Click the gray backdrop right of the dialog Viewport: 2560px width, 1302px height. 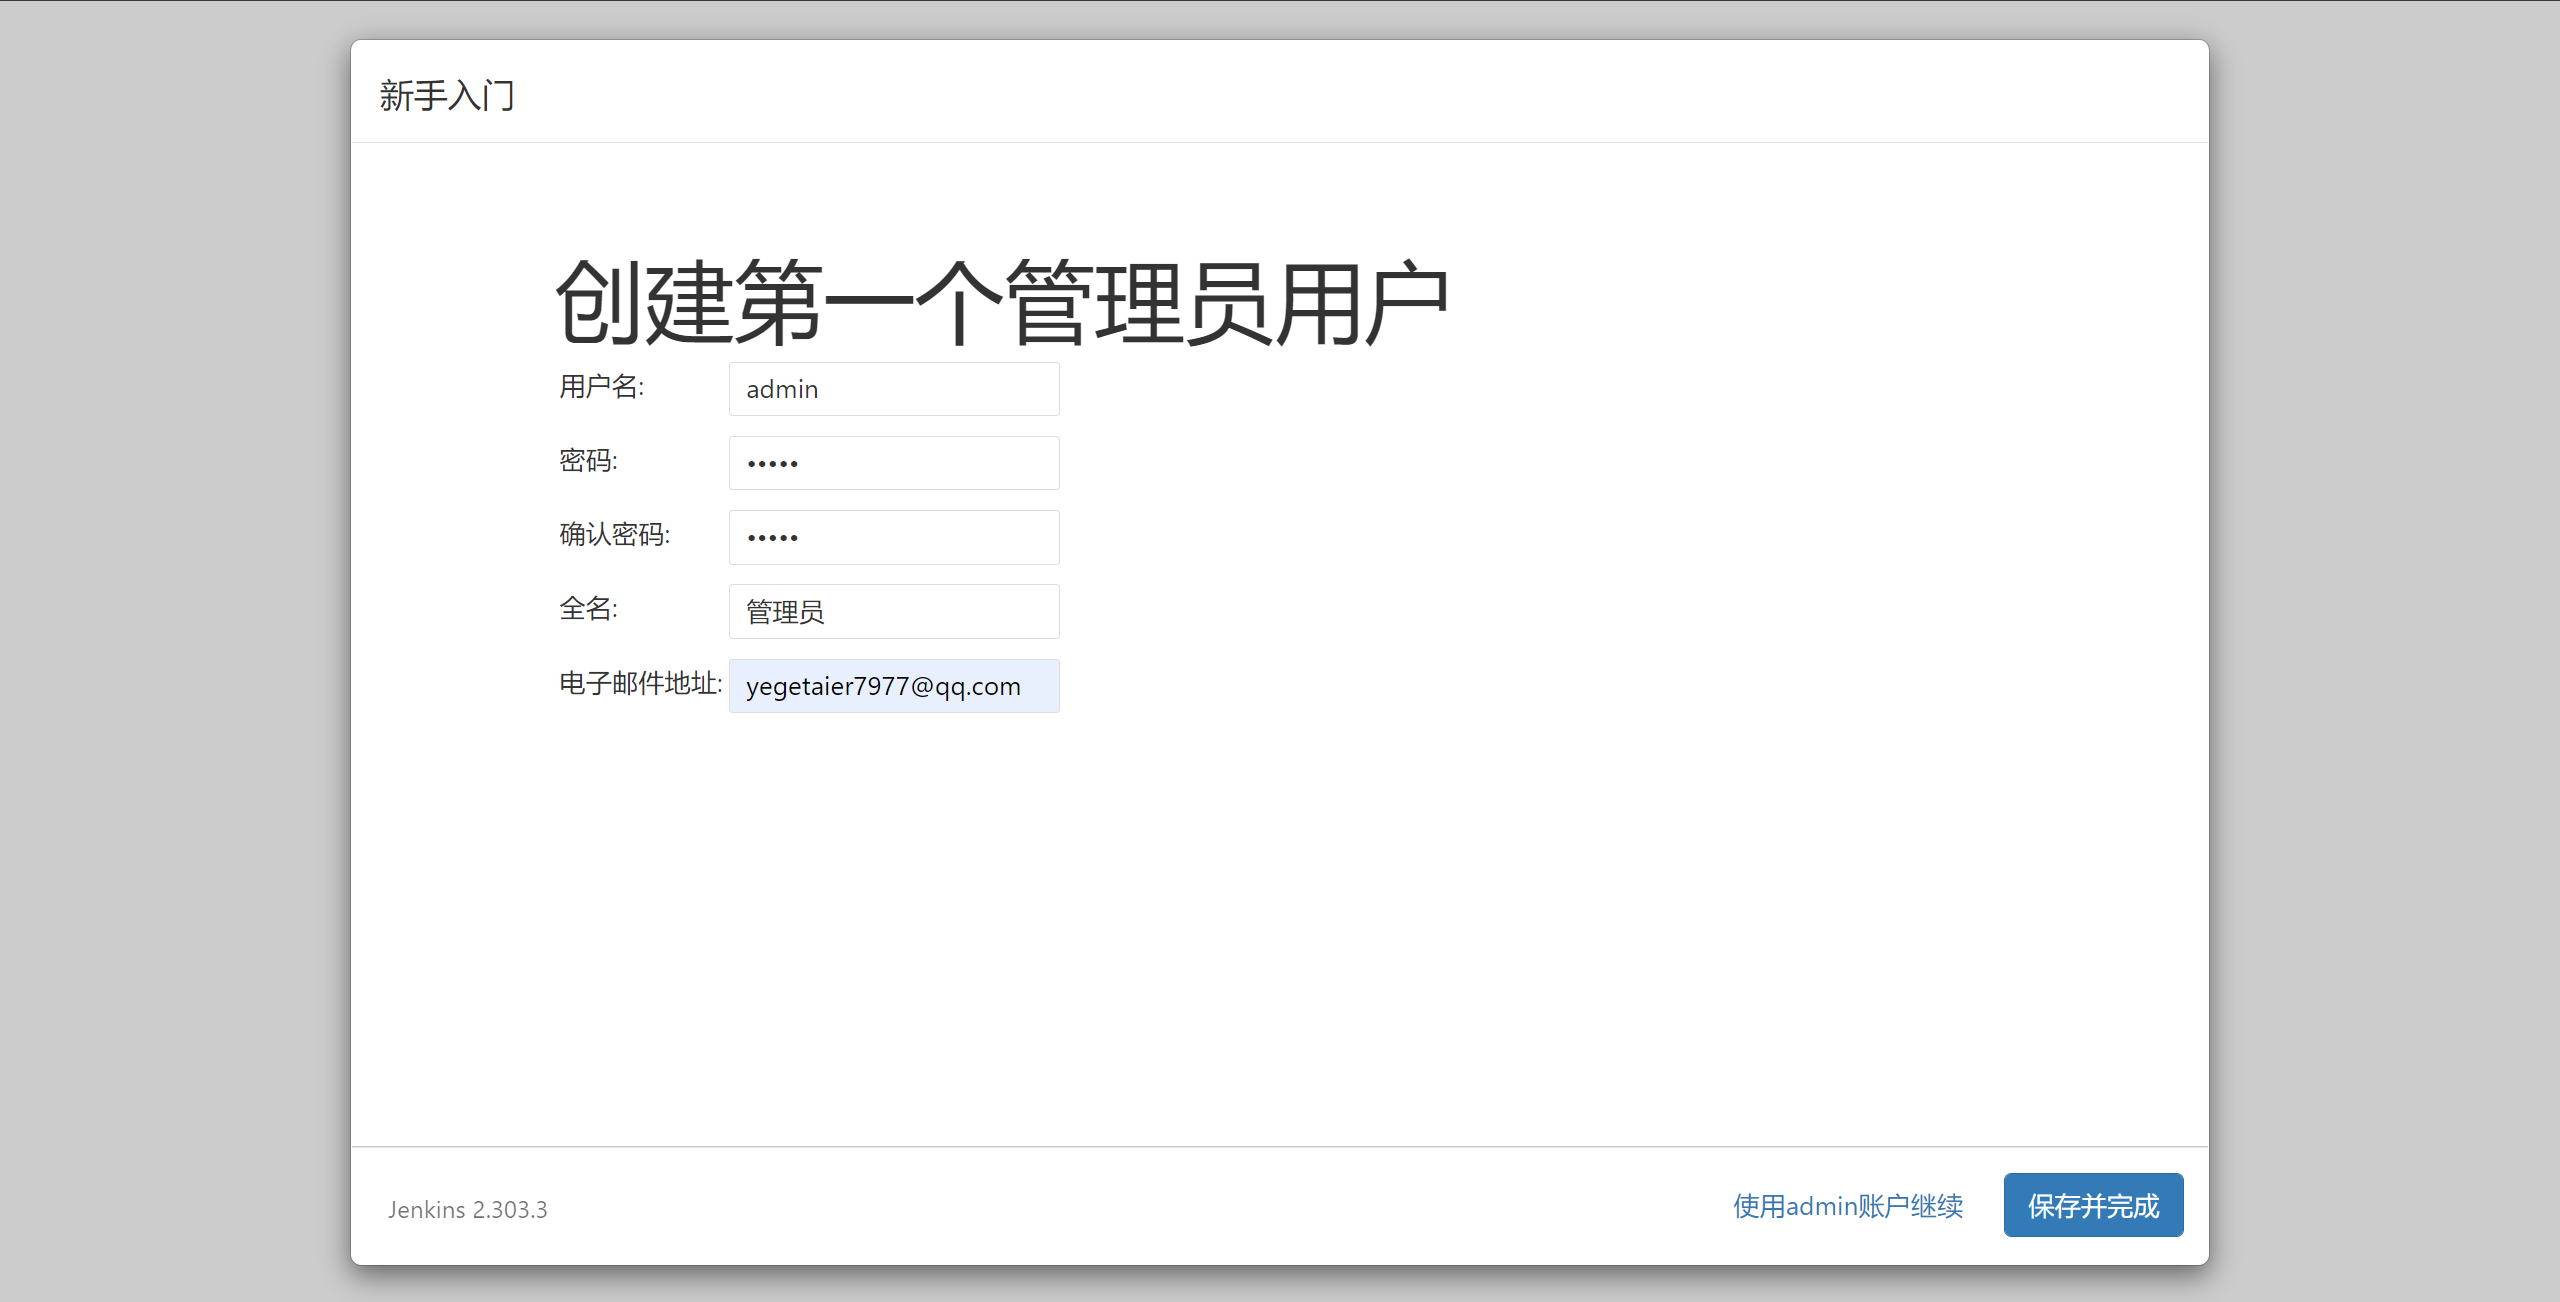tap(2385, 650)
